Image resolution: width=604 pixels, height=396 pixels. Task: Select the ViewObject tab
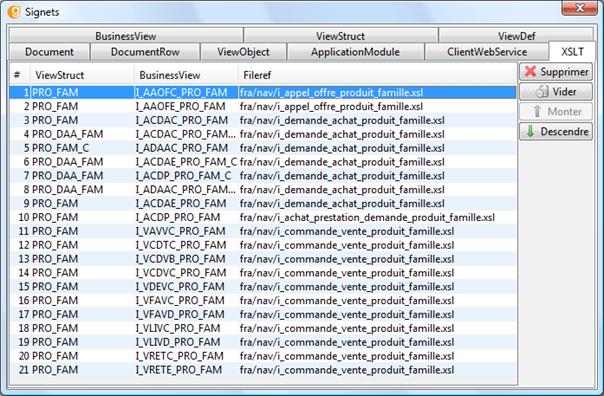point(243,52)
